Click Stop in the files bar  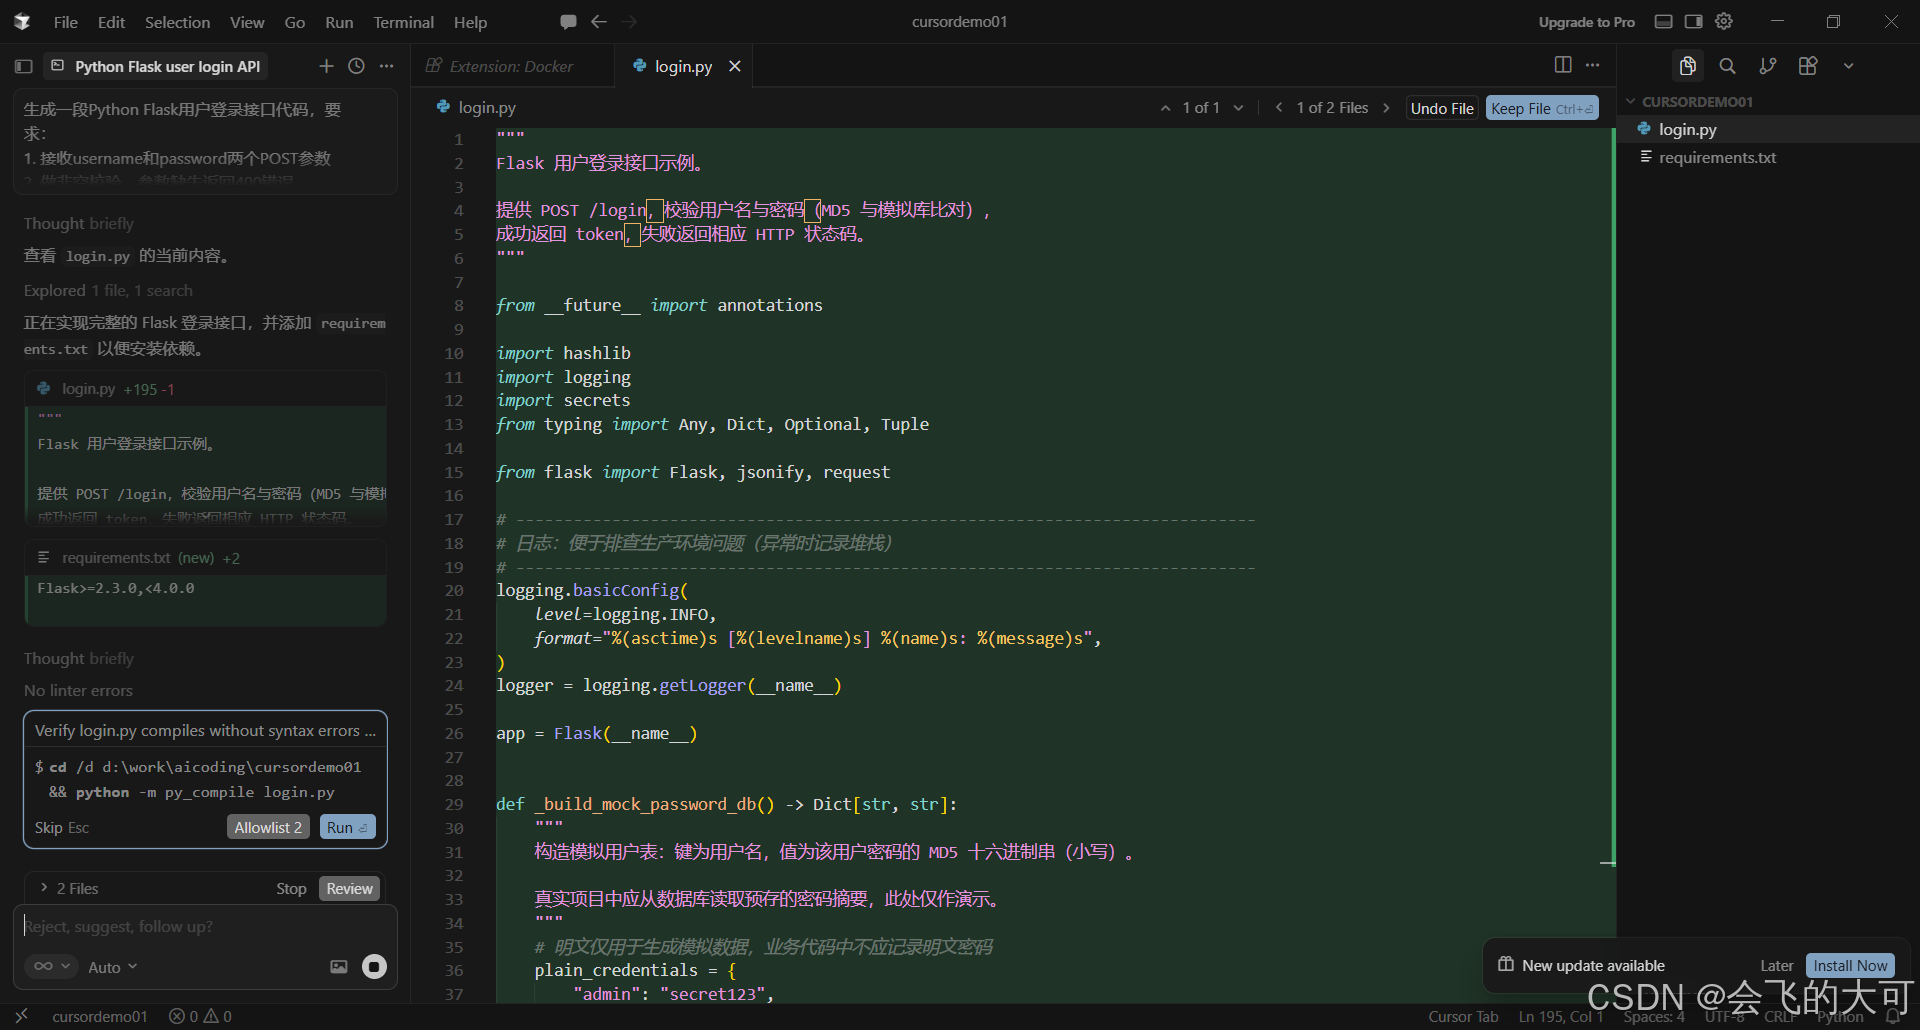pyautogui.click(x=291, y=888)
